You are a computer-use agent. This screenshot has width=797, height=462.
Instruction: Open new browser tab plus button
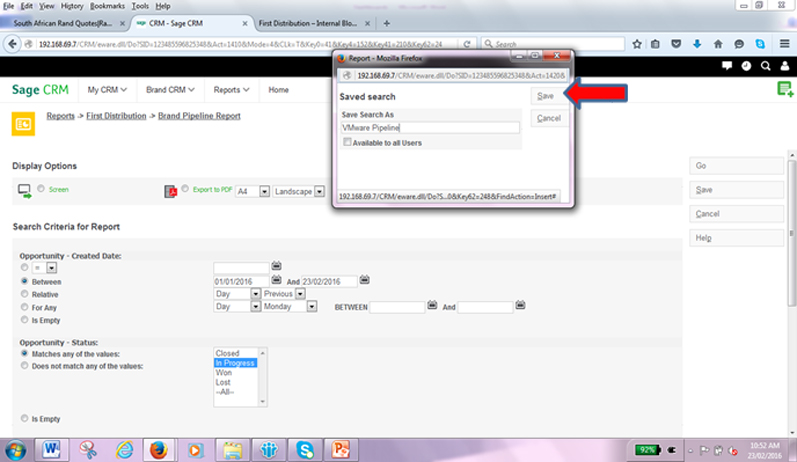coord(387,23)
